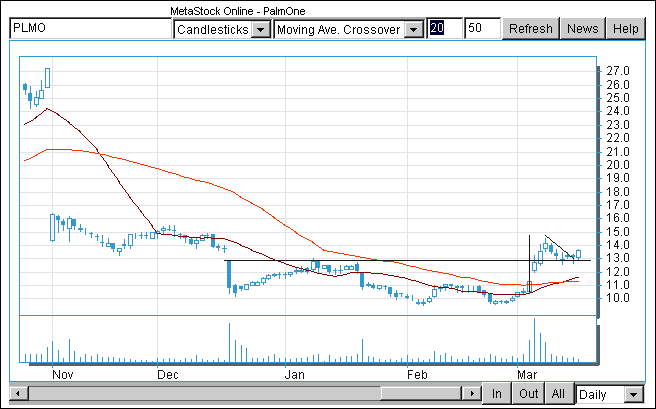Click the Jan label on the date axis
The height and width of the screenshot is (409, 656).
pos(295,374)
